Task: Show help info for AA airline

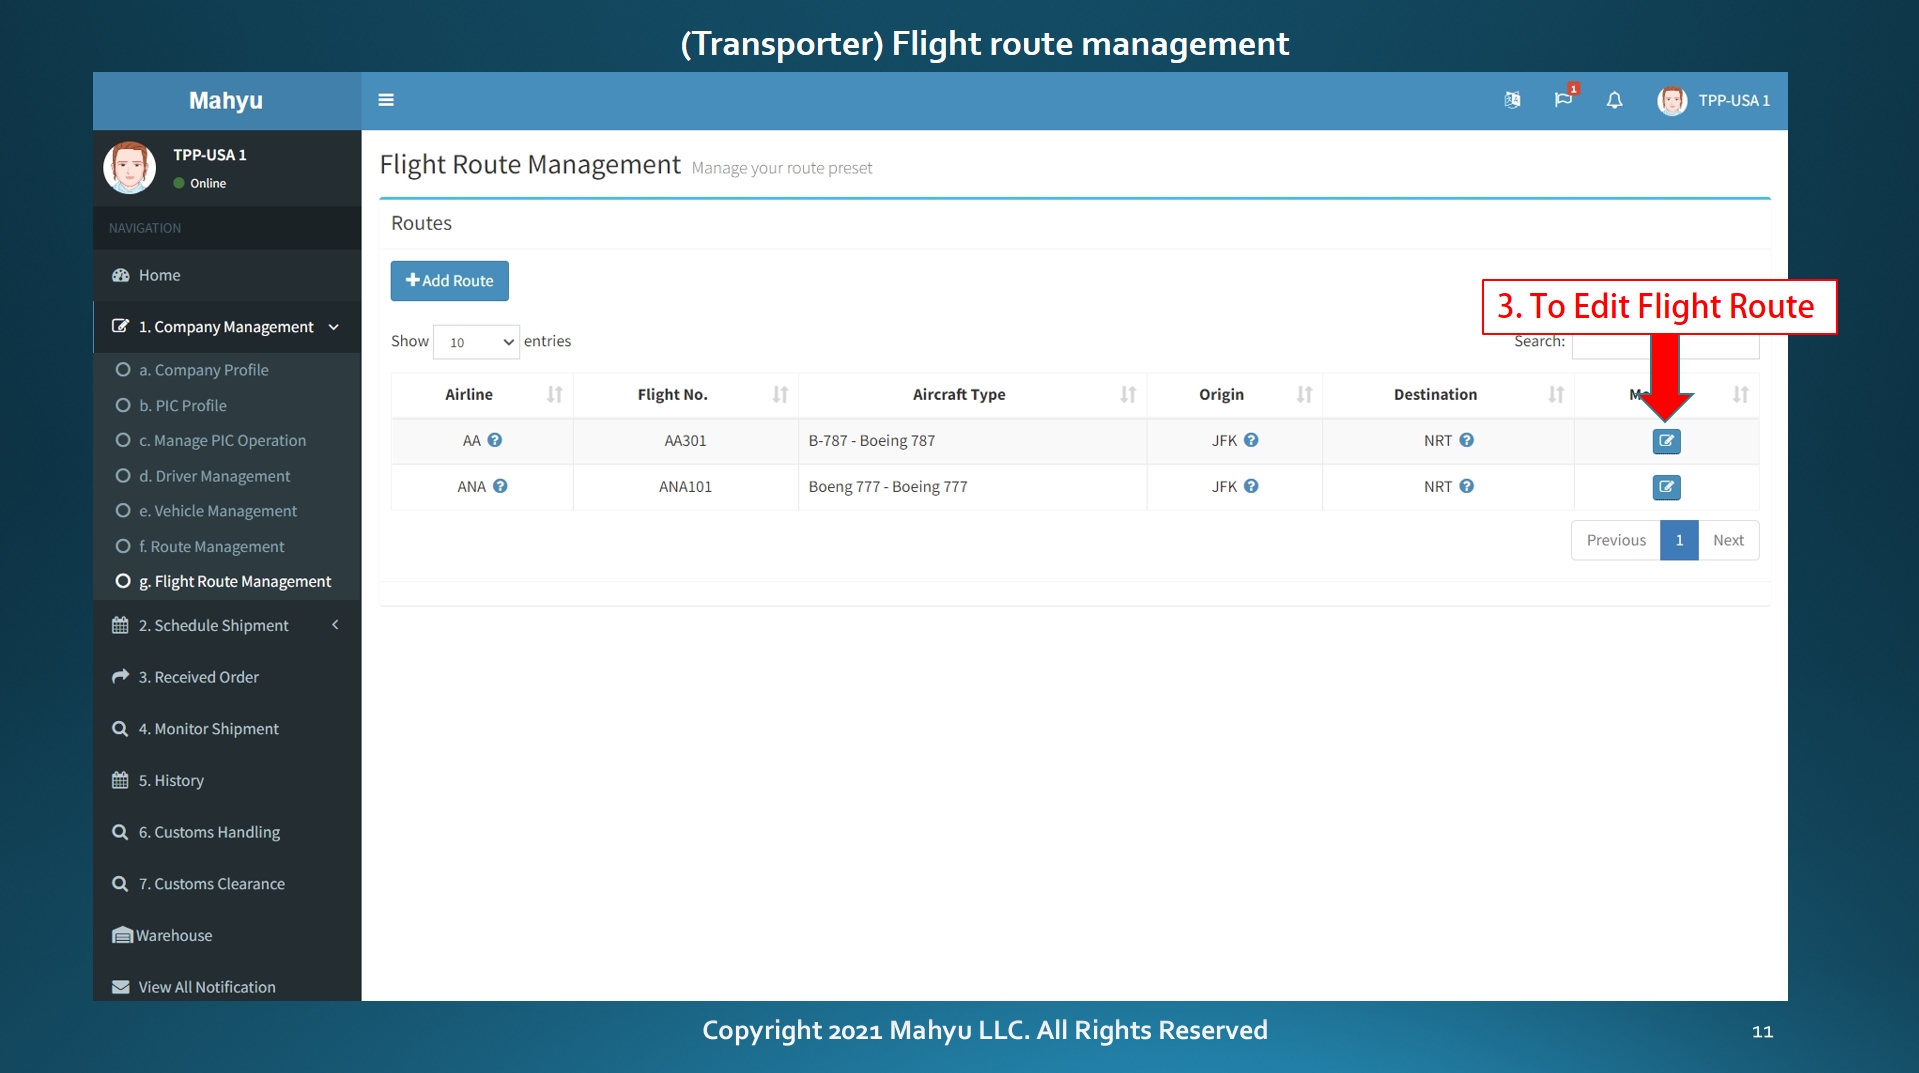Action: pos(495,440)
